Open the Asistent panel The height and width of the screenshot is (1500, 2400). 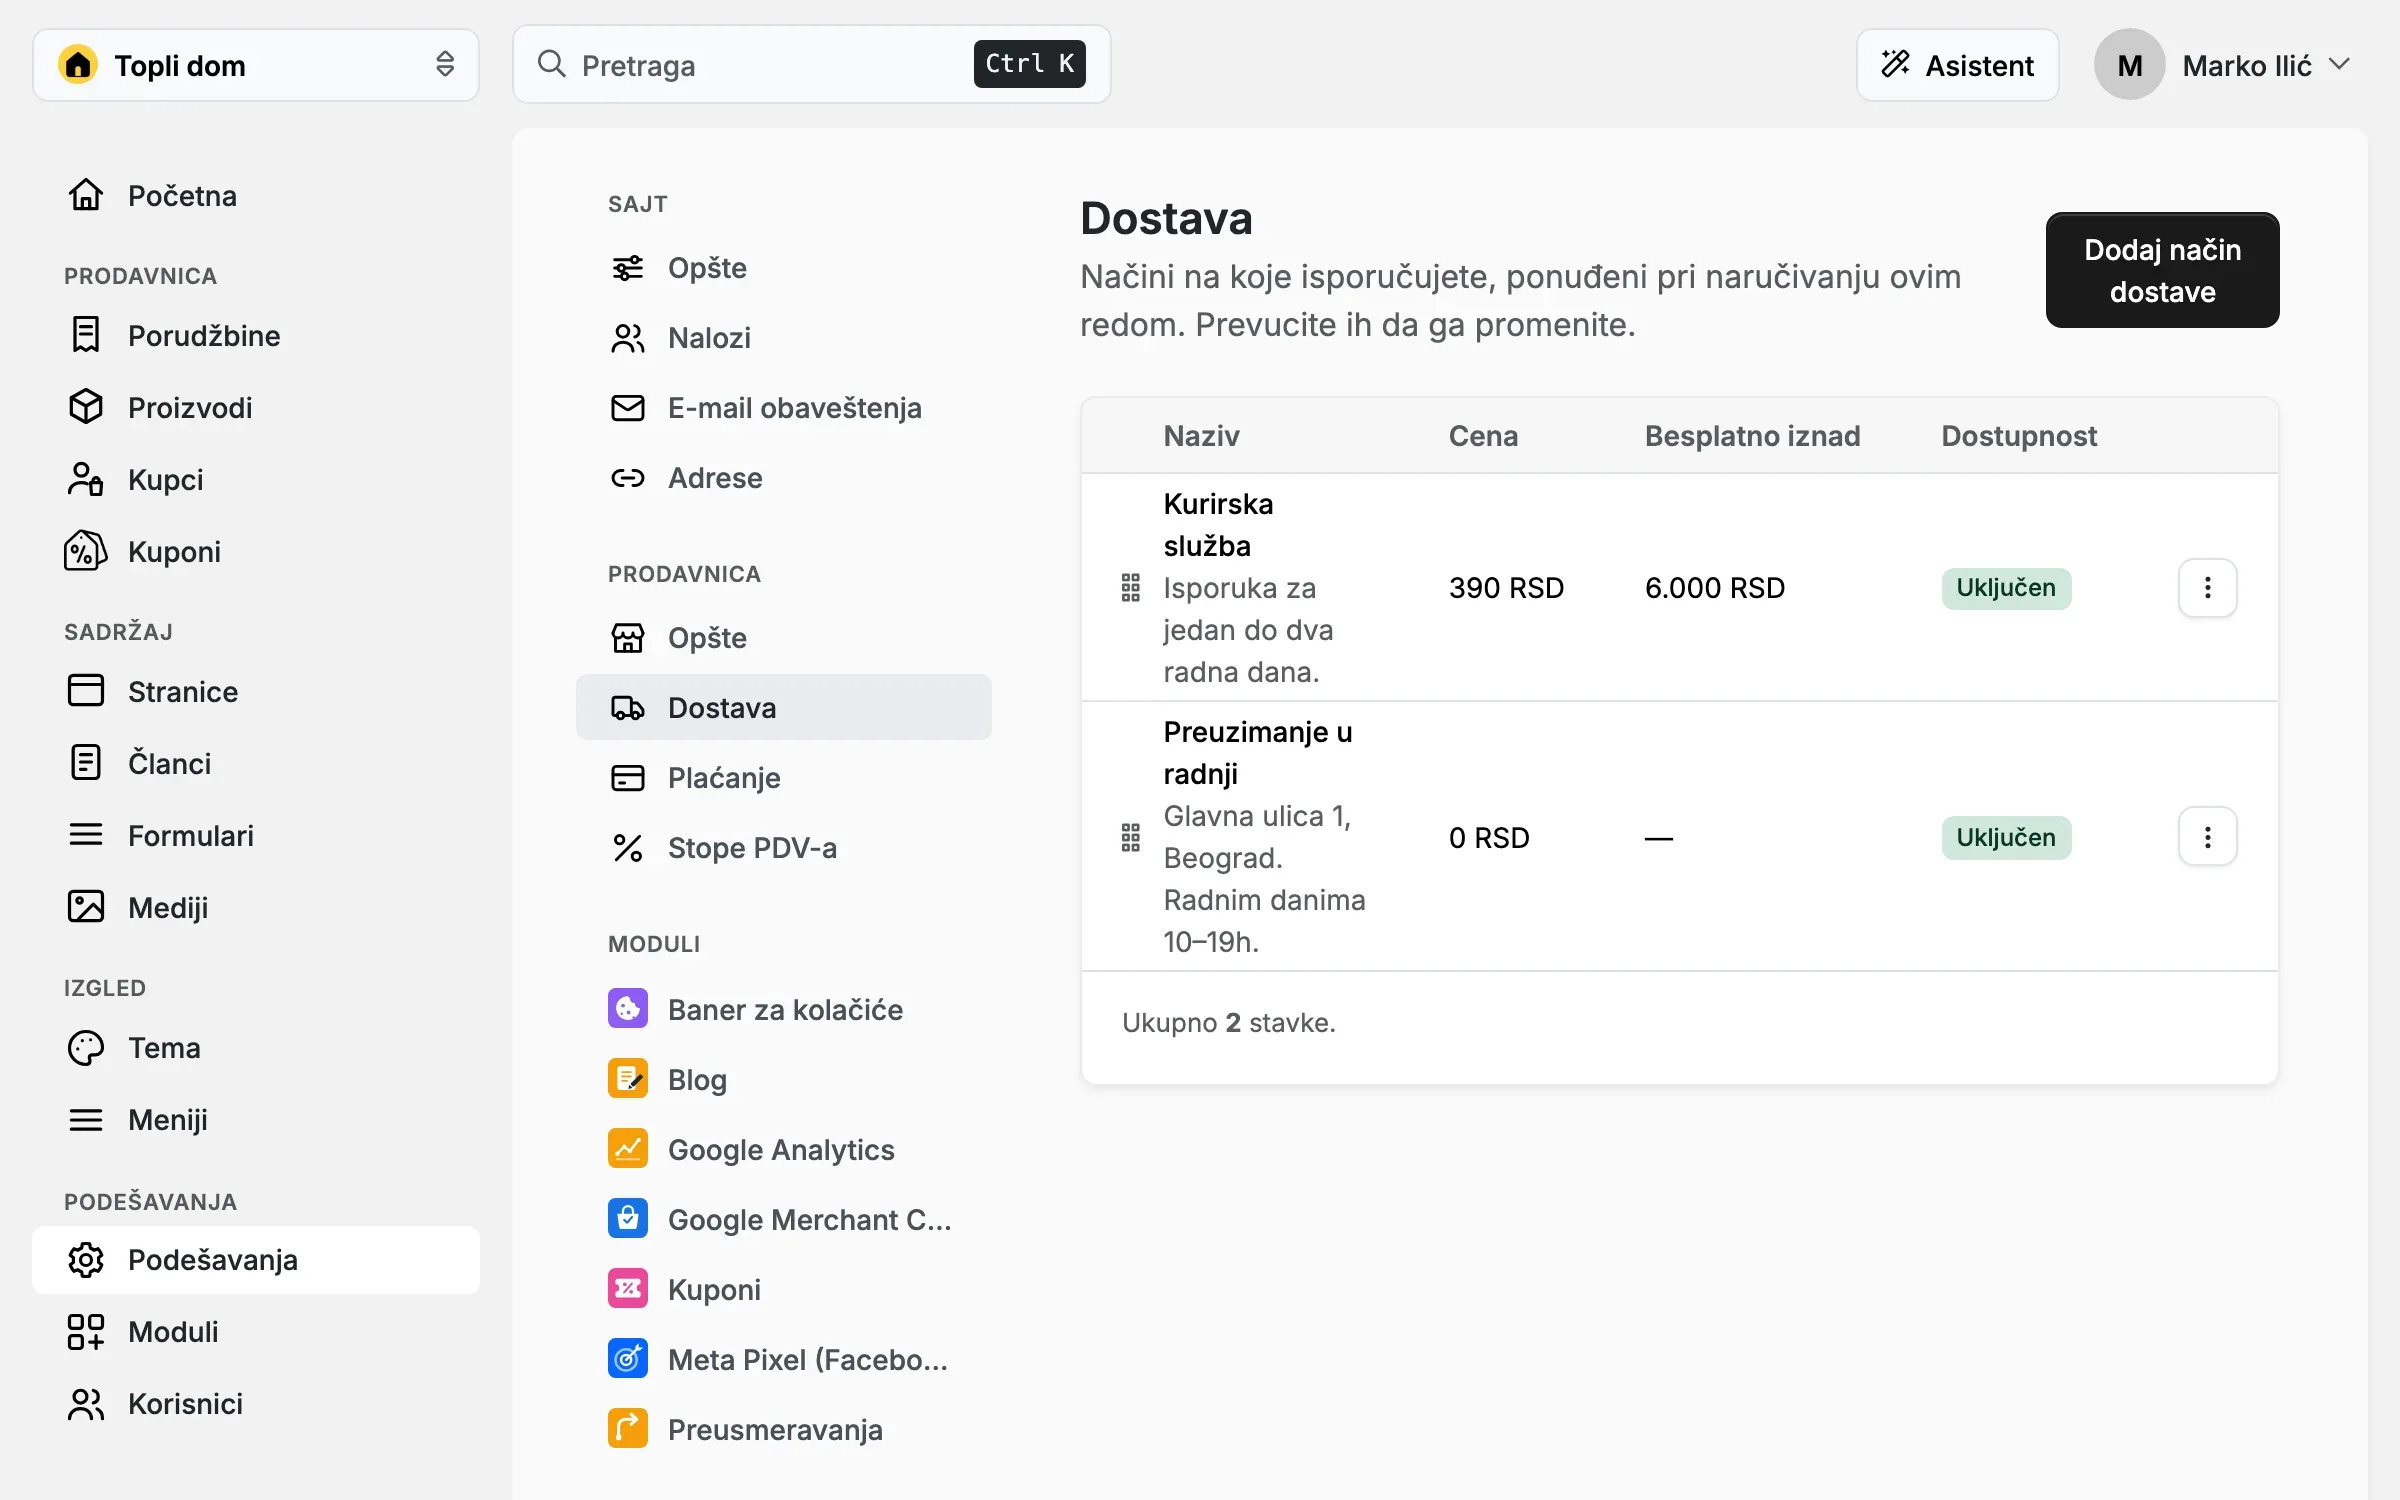click(1957, 65)
